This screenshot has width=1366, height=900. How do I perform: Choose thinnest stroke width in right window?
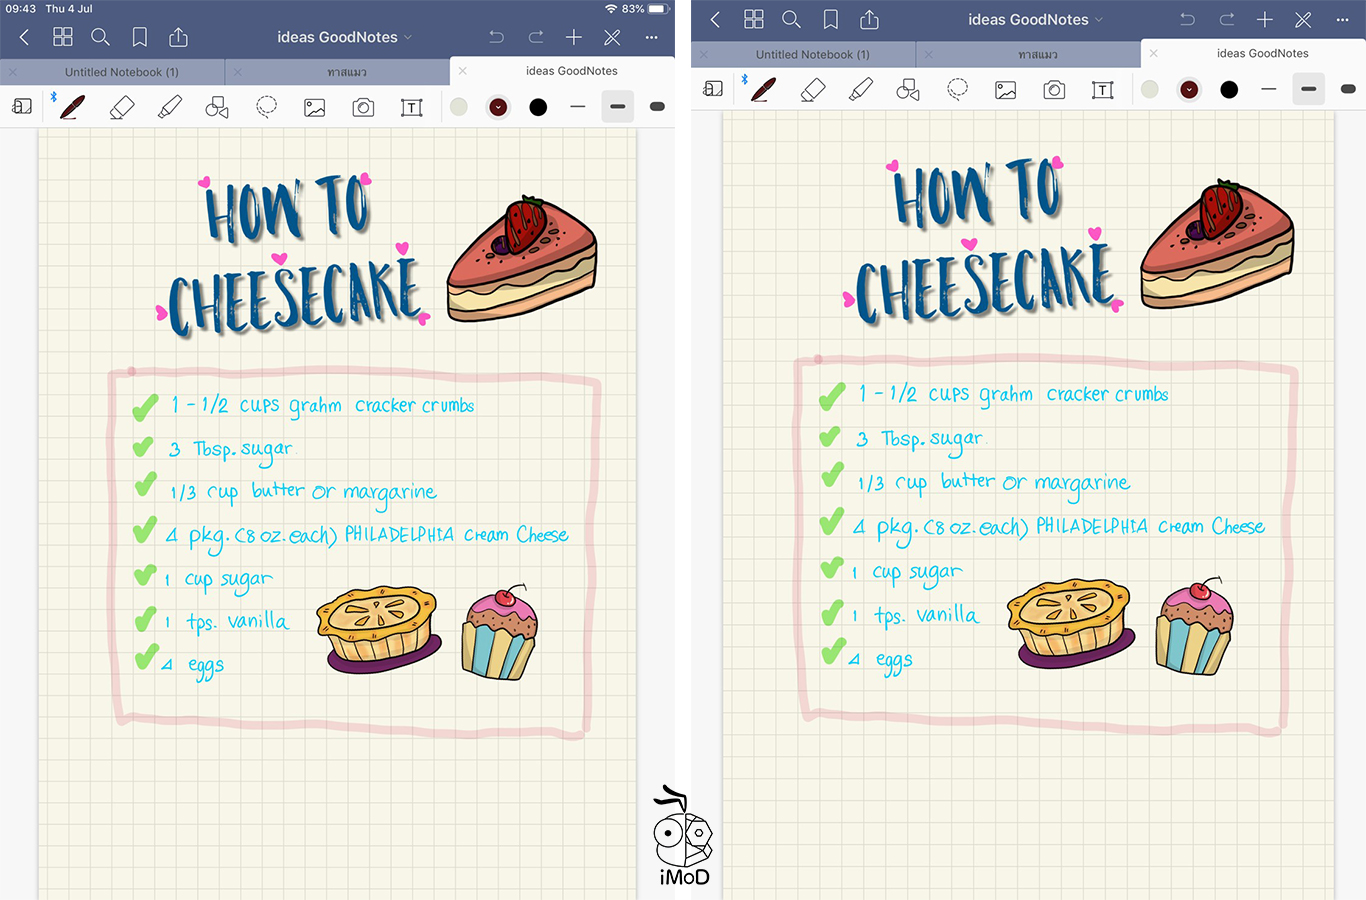point(1268,90)
